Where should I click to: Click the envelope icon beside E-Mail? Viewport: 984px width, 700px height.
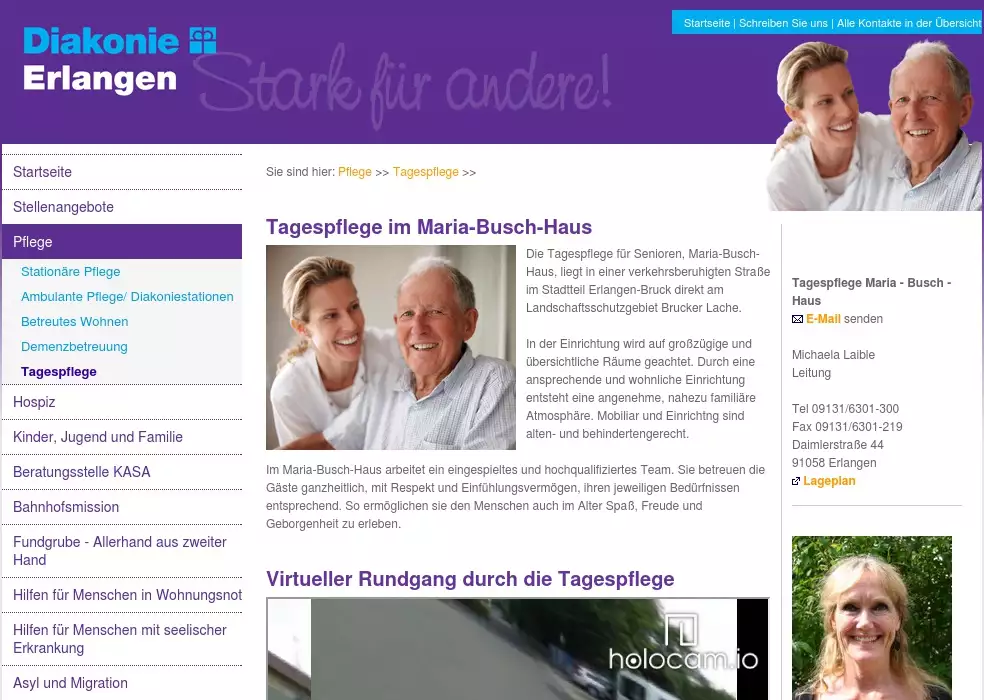tap(797, 319)
